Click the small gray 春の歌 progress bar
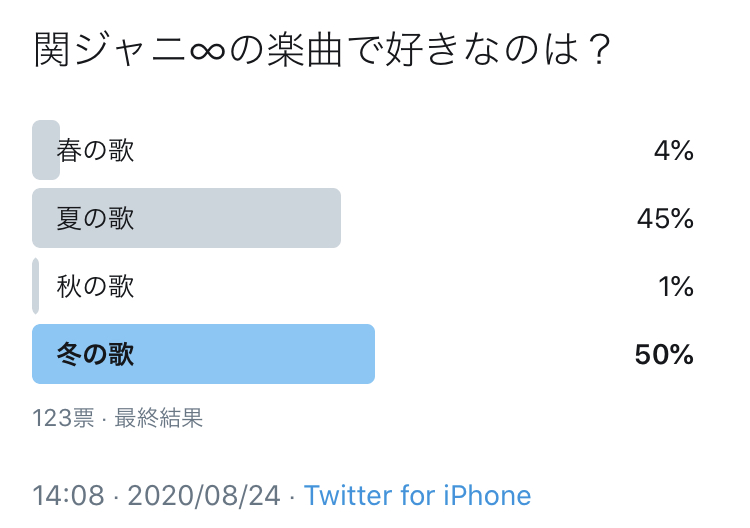This screenshot has width=750, height=528. pyautogui.click(x=46, y=150)
